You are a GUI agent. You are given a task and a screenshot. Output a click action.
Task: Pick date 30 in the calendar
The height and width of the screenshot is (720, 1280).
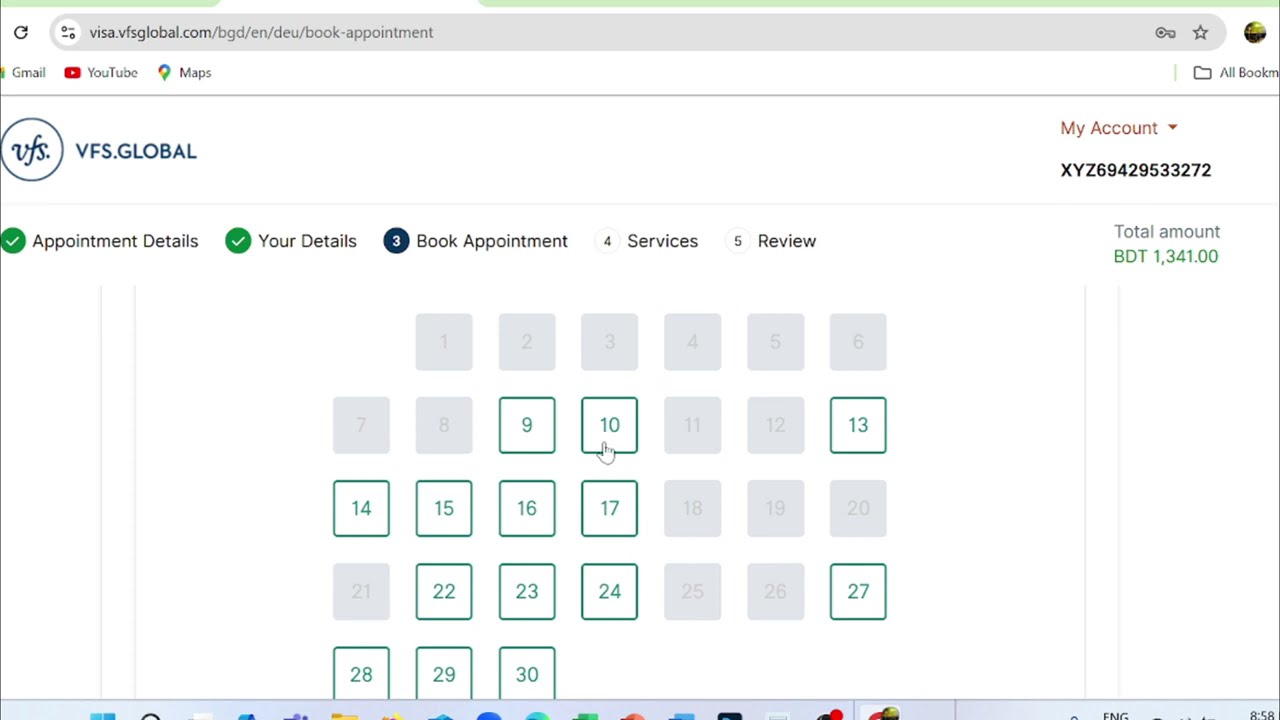(x=527, y=673)
